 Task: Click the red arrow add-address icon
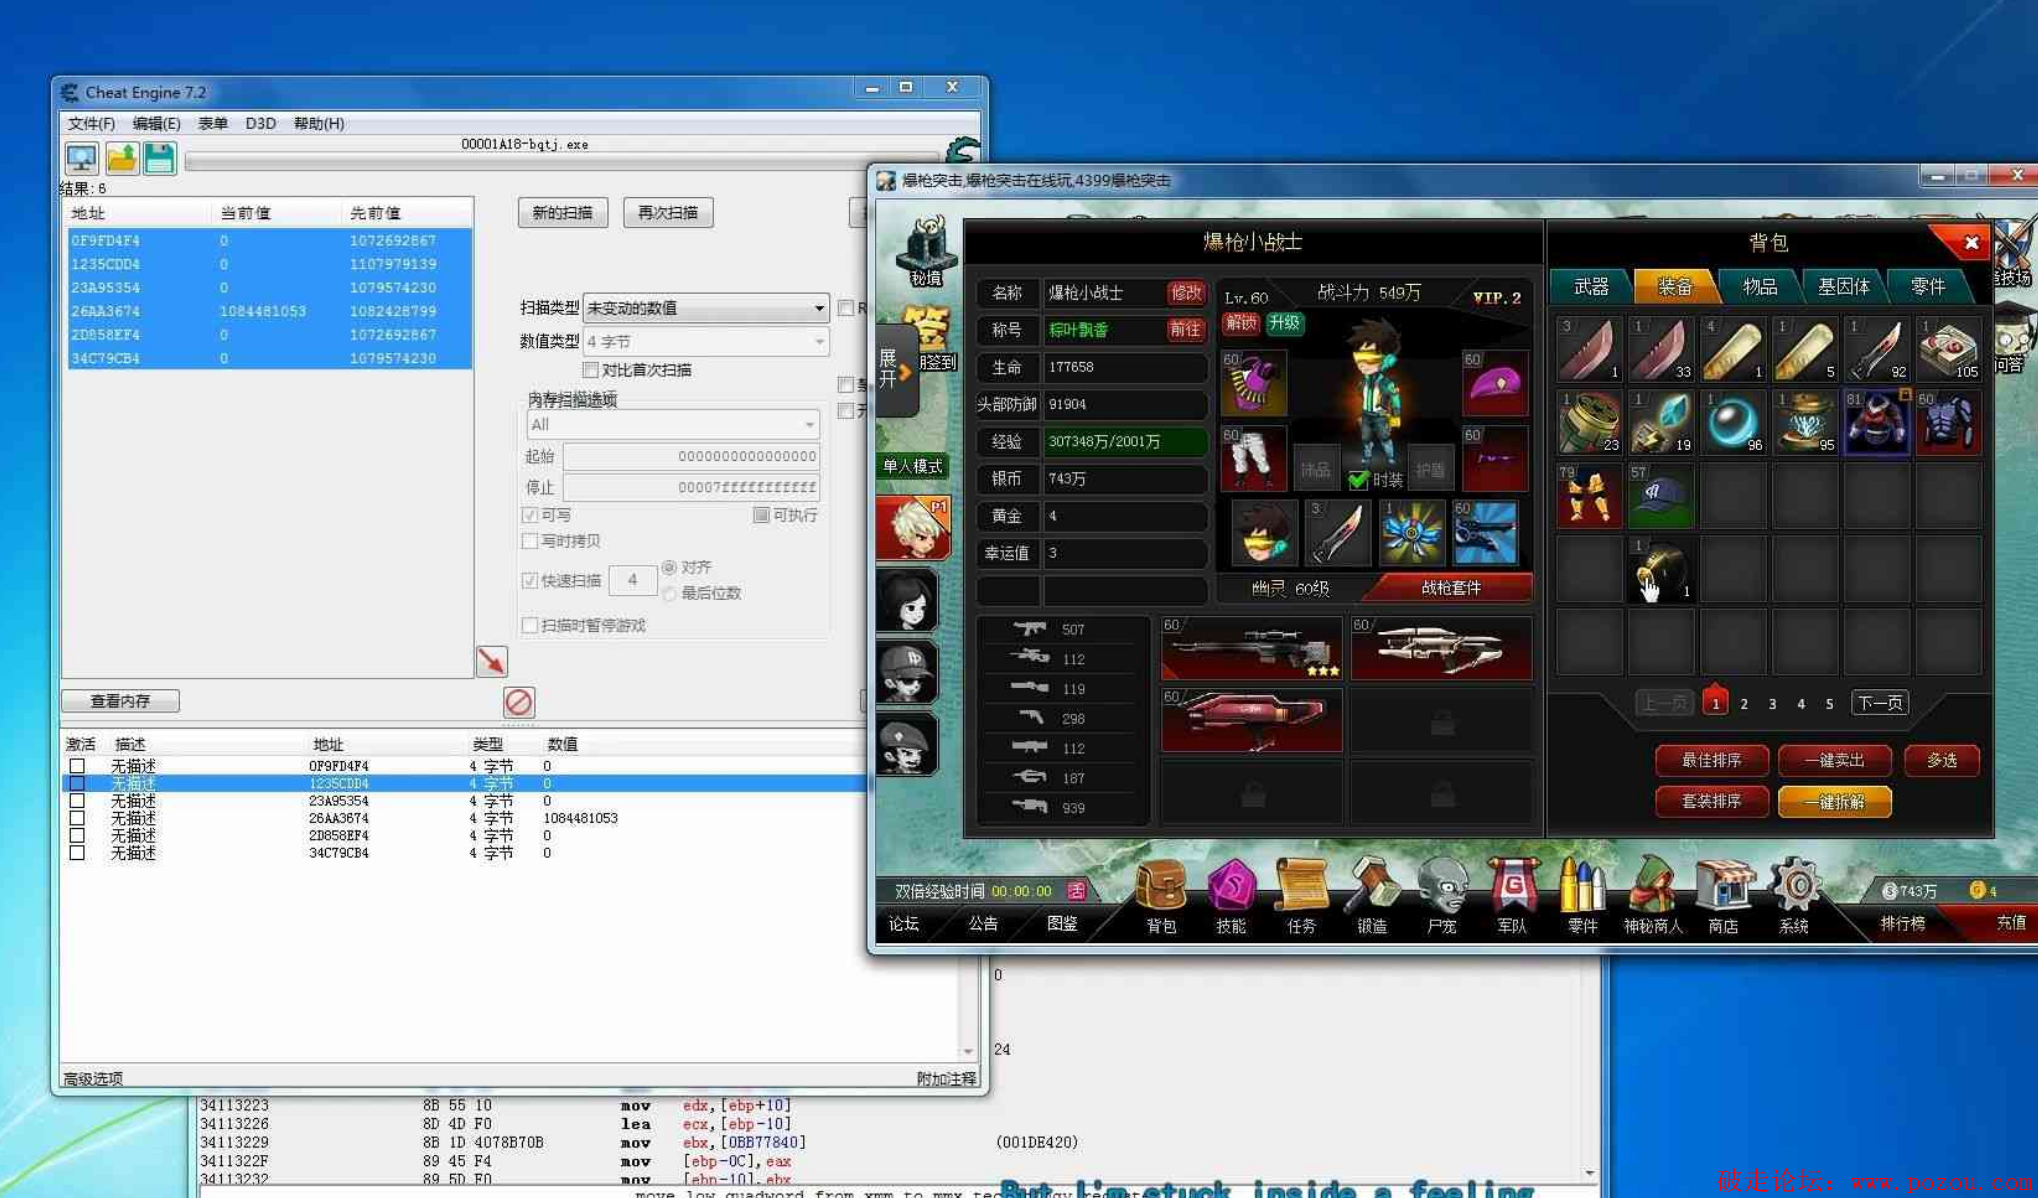[x=491, y=661]
